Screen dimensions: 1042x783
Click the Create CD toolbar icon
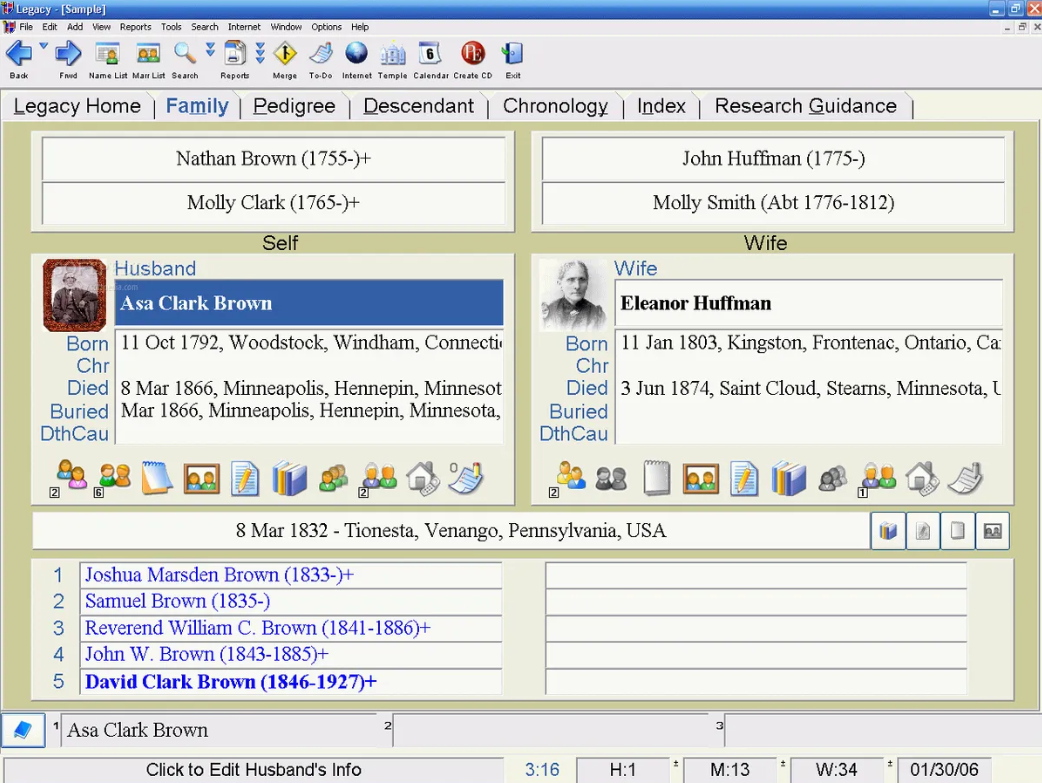tap(472, 54)
